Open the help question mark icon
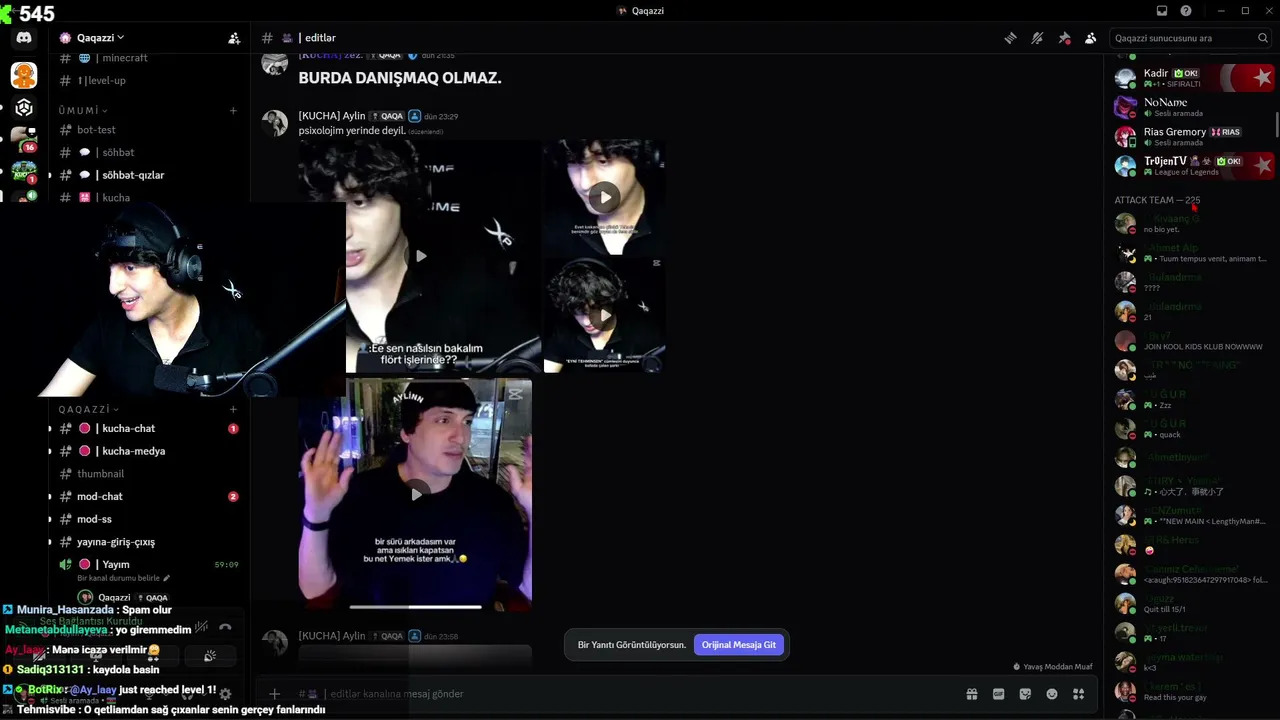This screenshot has width=1280, height=720. tap(1186, 11)
